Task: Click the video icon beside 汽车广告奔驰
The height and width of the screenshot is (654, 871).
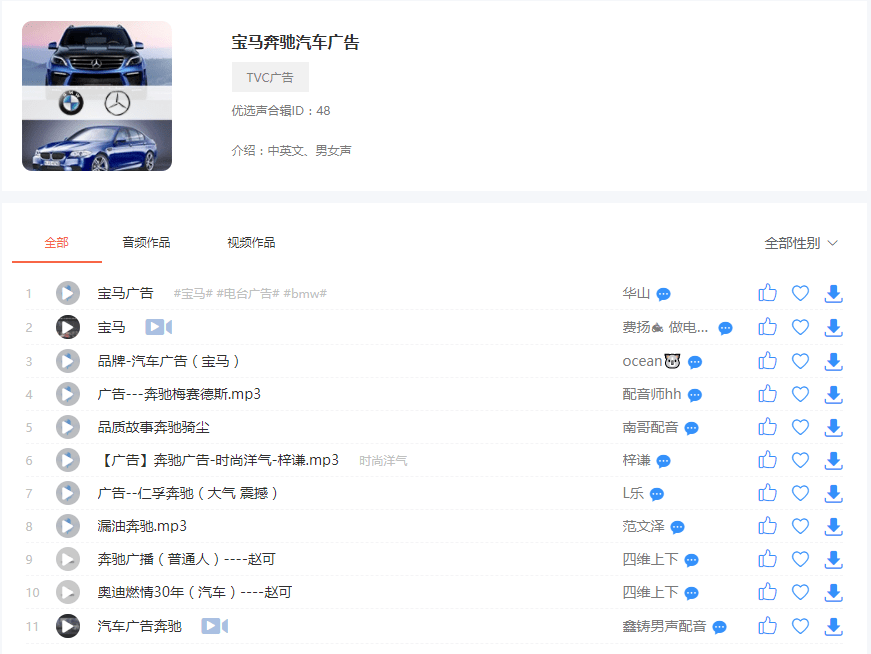Action: [x=214, y=626]
